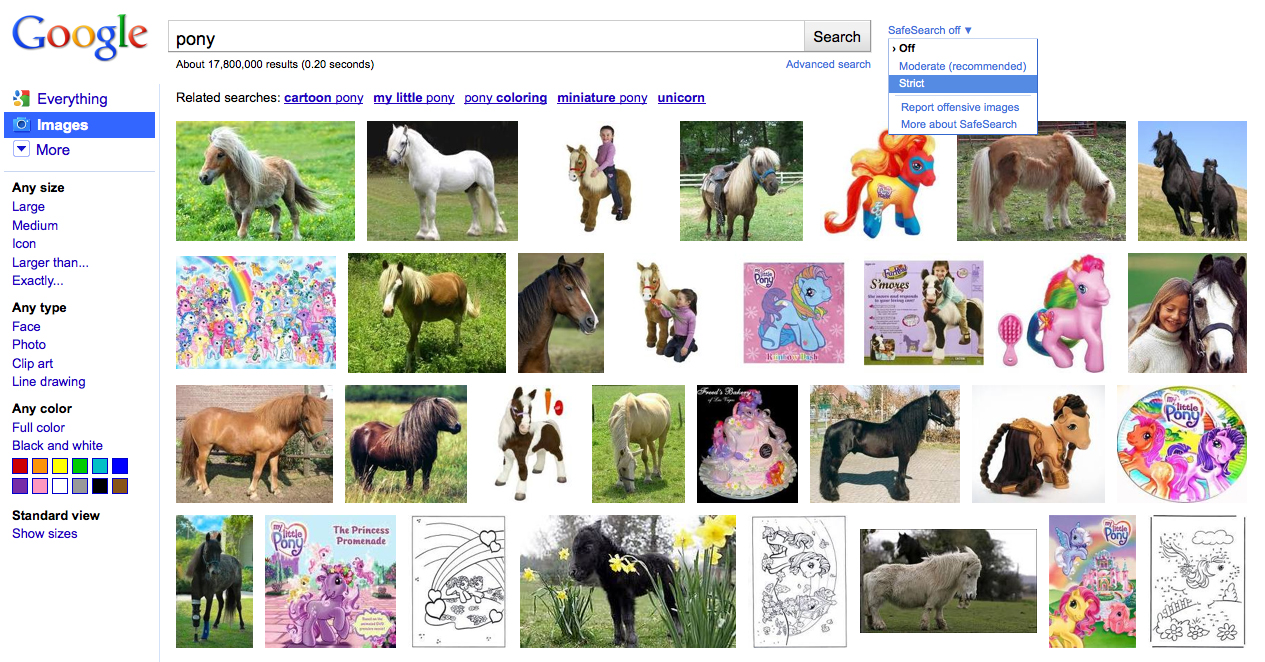1265x662 pixels.
Task: Select the Off SafeSearch option
Action: pyautogui.click(x=907, y=48)
